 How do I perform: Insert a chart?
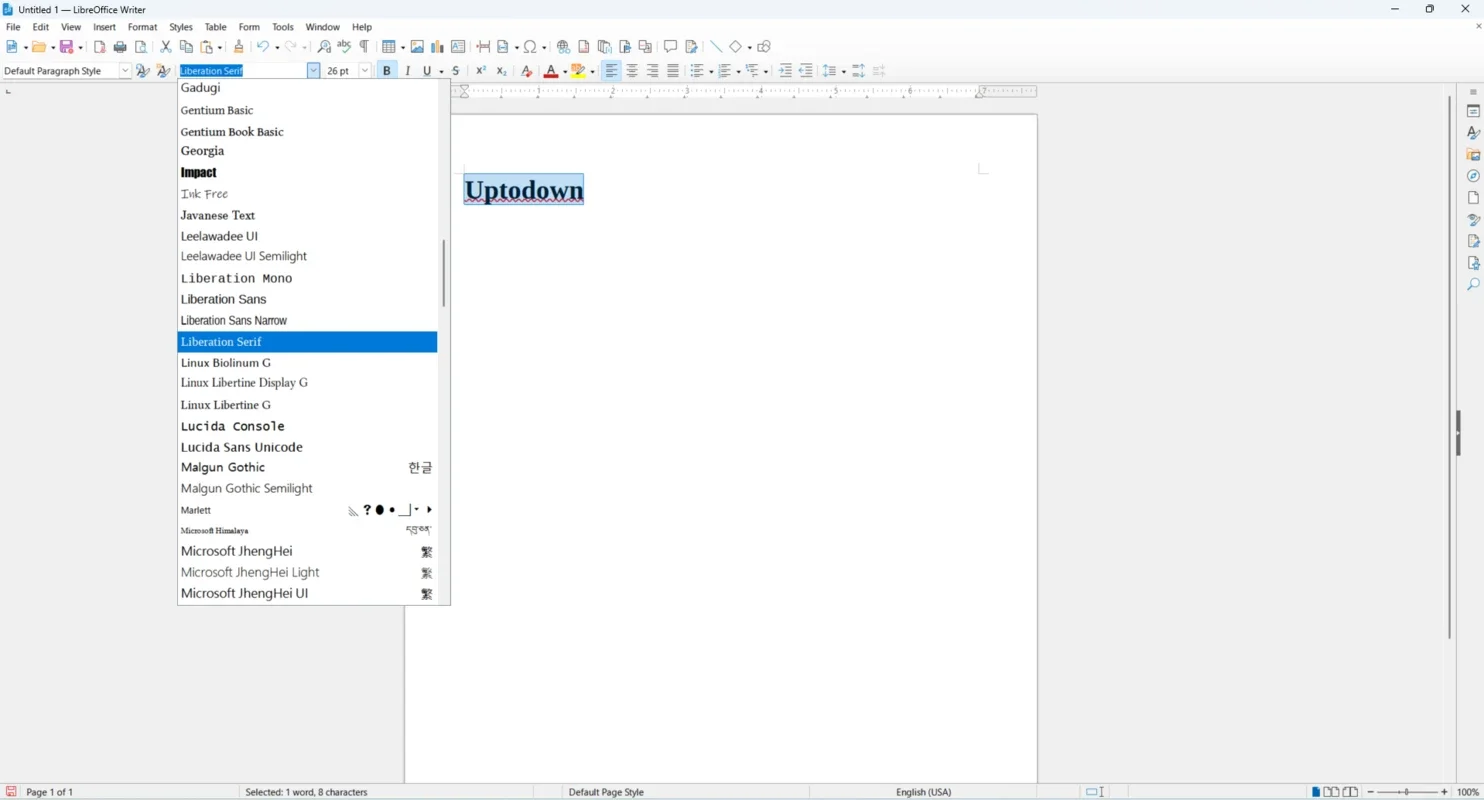437,46
